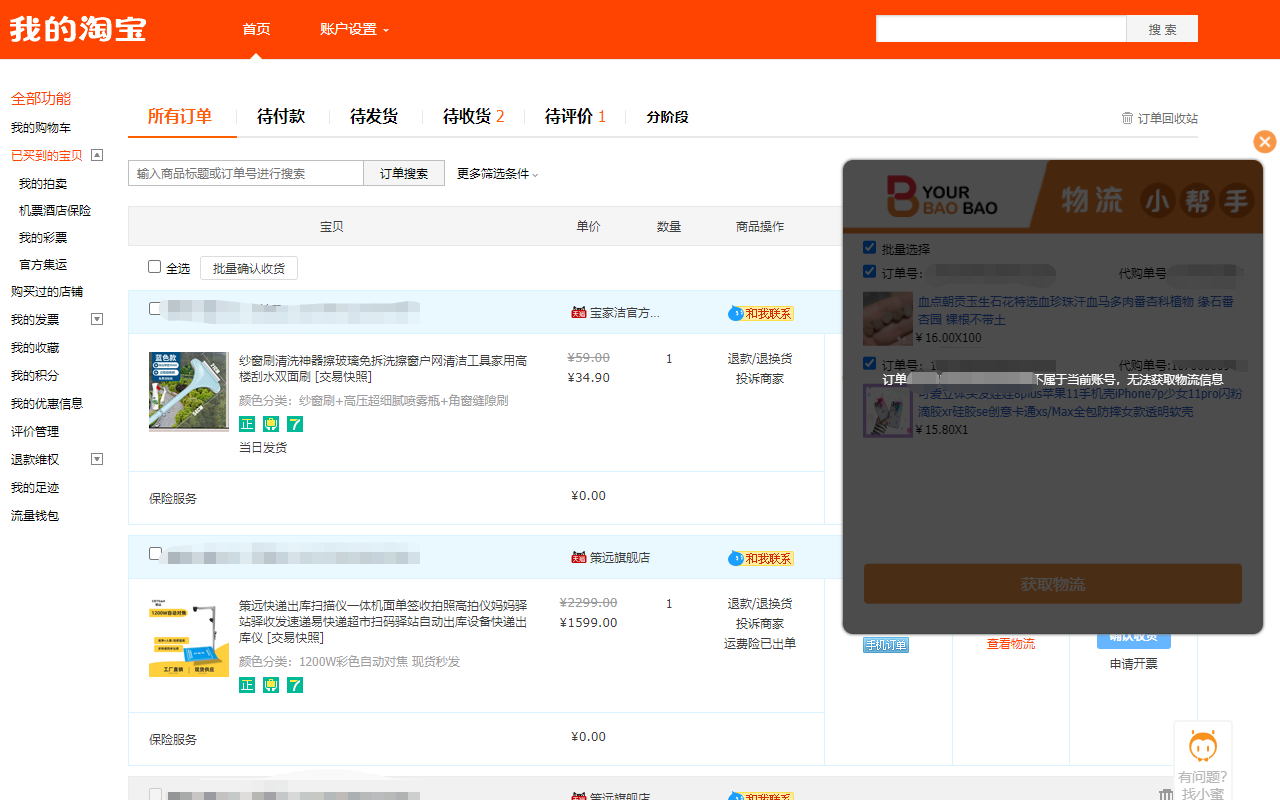Open the 账户设置 dropdown
Image resolution: width=1280 pixels, height=800 pixels.
point(354,29)
